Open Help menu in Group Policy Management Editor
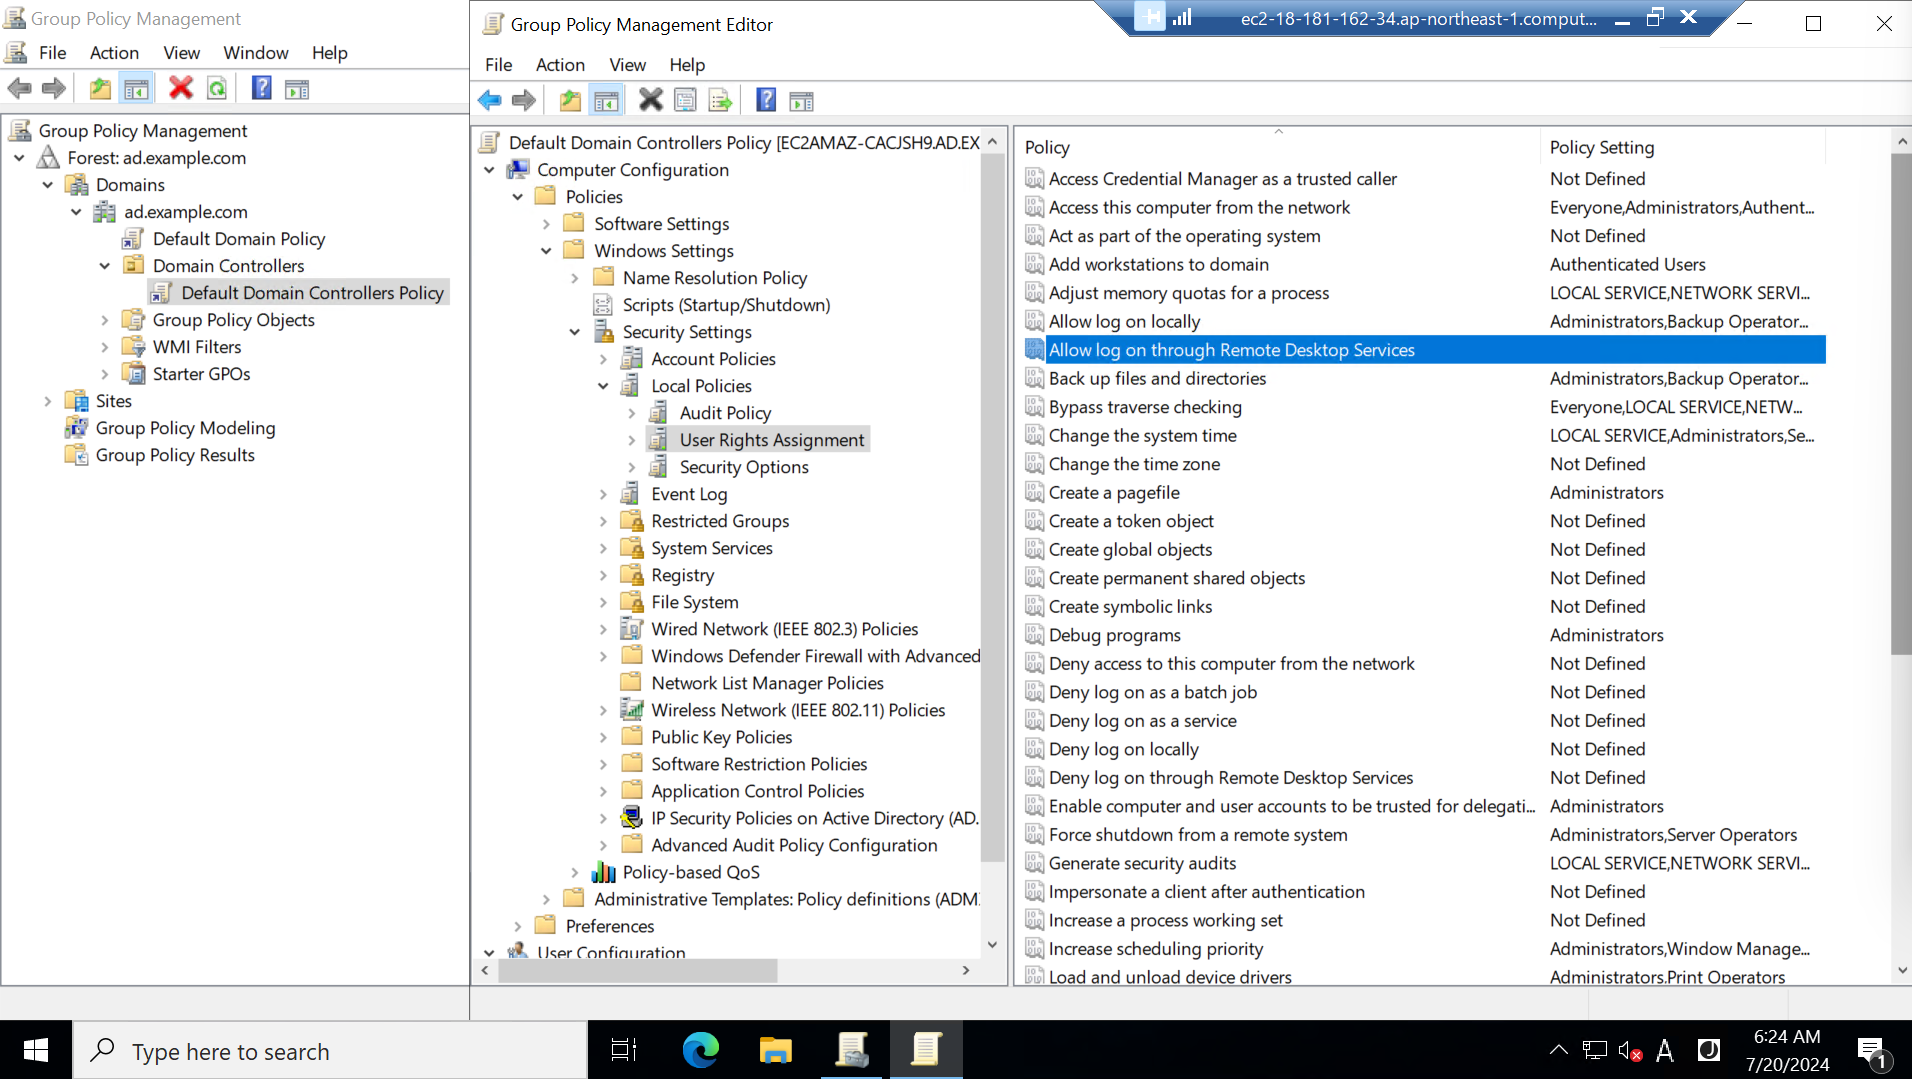Image resolution: width=1912 pixels, height=1079 pixels. click(x=687, y=65)
